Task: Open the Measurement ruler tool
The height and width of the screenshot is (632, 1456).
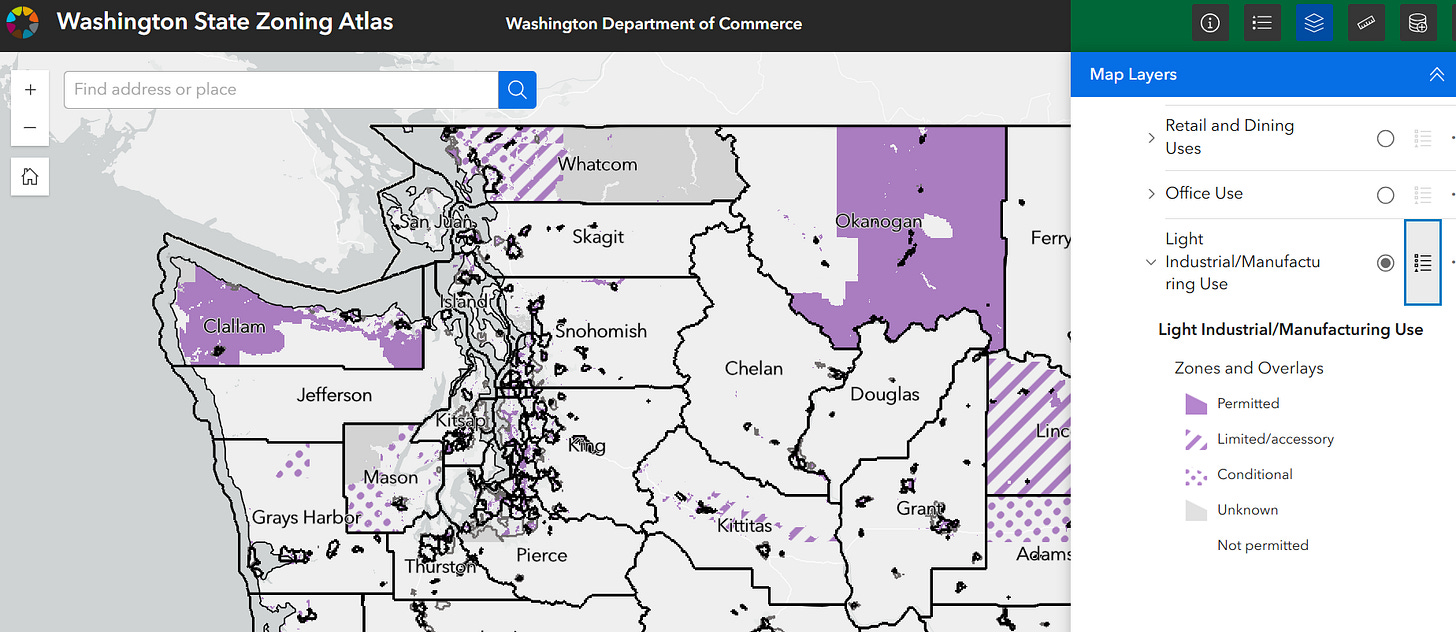Action: 1366,24
